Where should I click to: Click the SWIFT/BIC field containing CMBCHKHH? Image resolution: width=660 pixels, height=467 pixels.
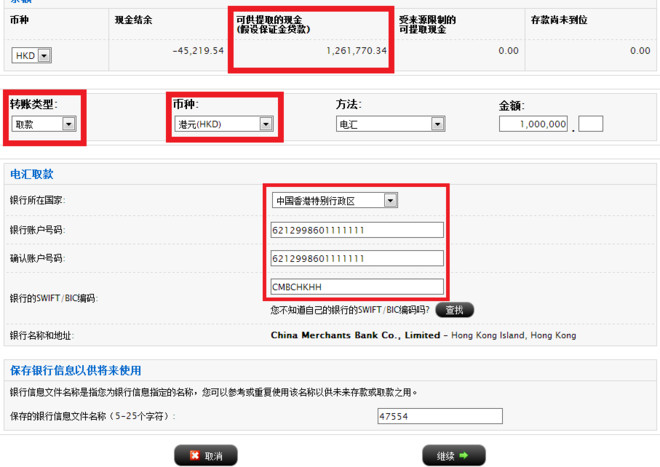pyautogui.click(x=357, y=287)
